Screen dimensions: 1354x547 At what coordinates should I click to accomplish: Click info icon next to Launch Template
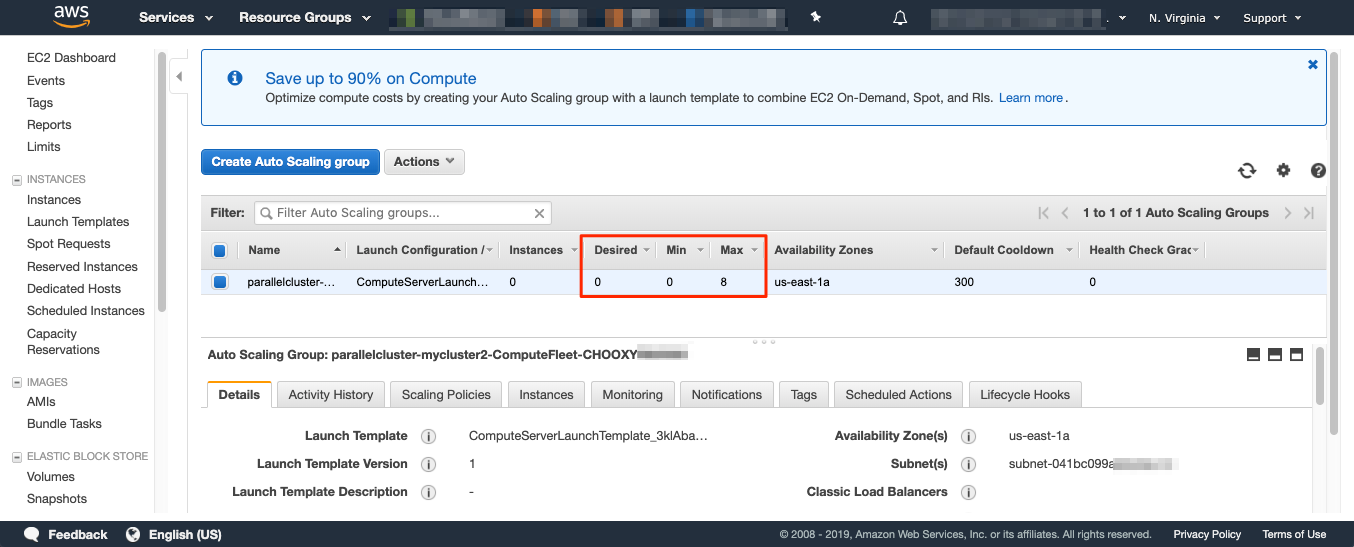click(x=428, y=437)
